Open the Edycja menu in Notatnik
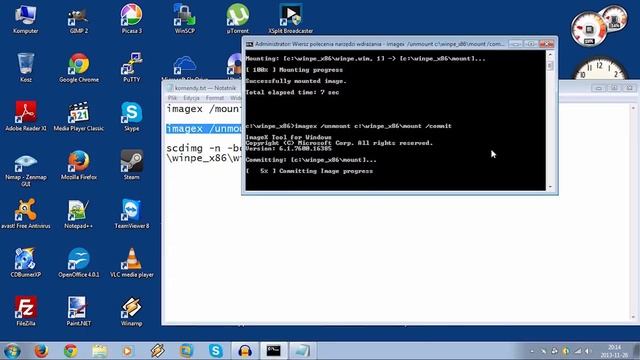The height and width of the screenshot is (360, 640). pos(191,98)
